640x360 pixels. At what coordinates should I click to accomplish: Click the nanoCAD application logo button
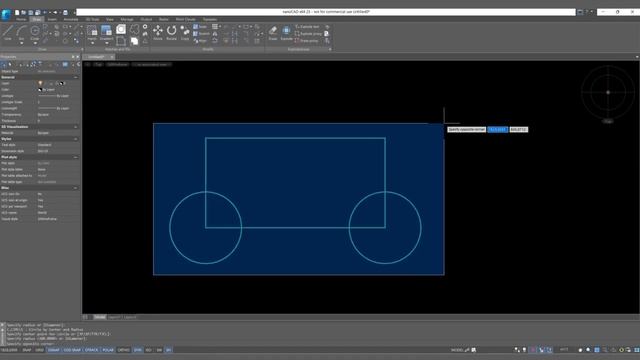coord(6,14)
